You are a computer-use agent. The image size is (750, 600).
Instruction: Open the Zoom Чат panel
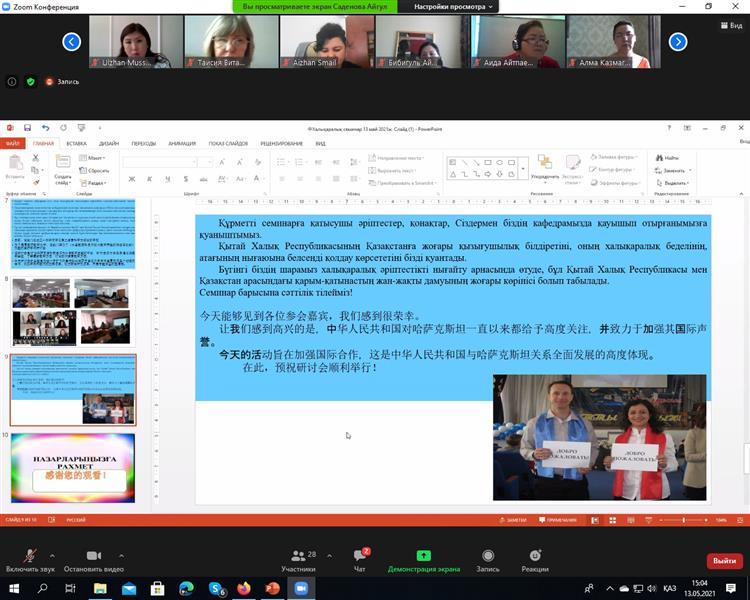point(359,556)
